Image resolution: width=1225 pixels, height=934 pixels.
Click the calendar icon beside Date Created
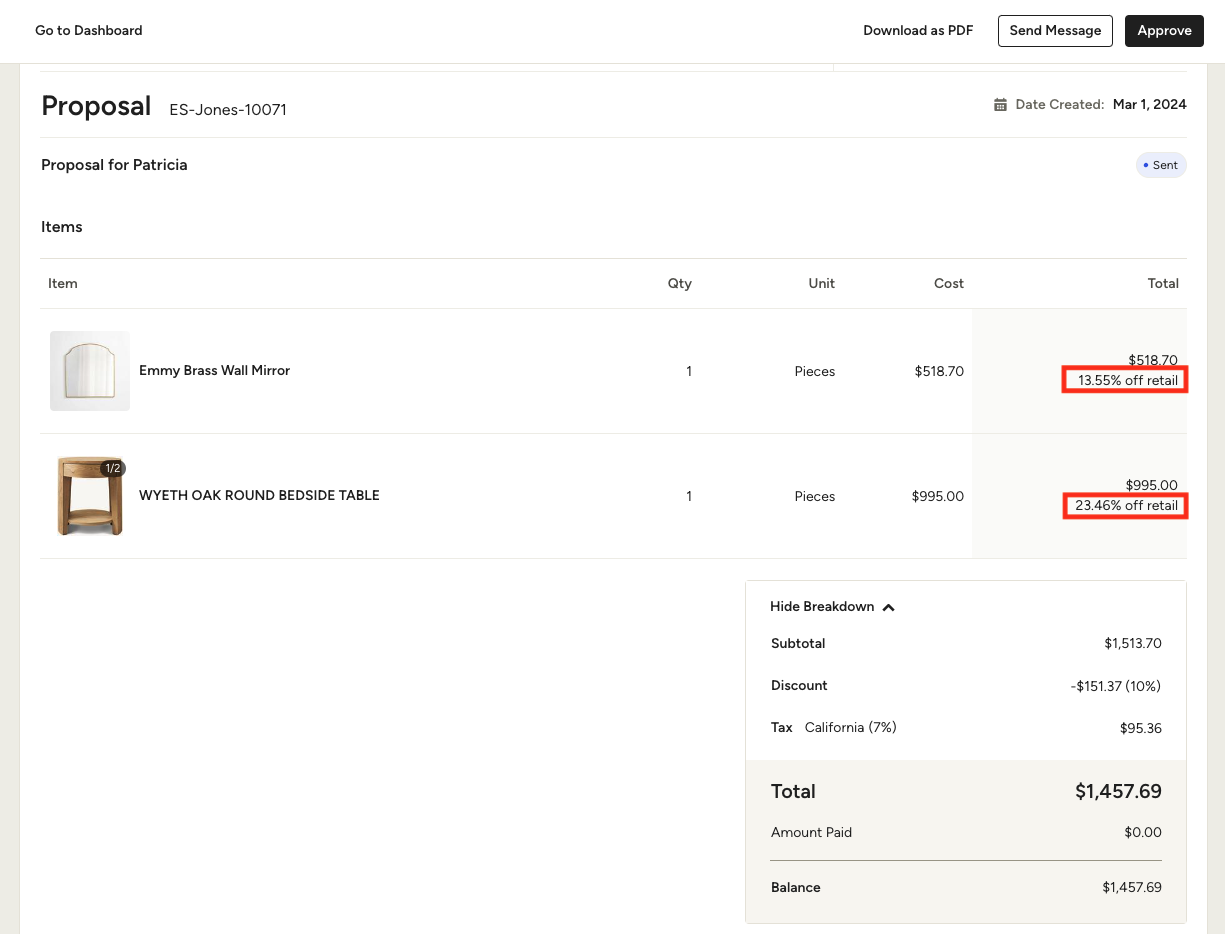pos(1000,105)
